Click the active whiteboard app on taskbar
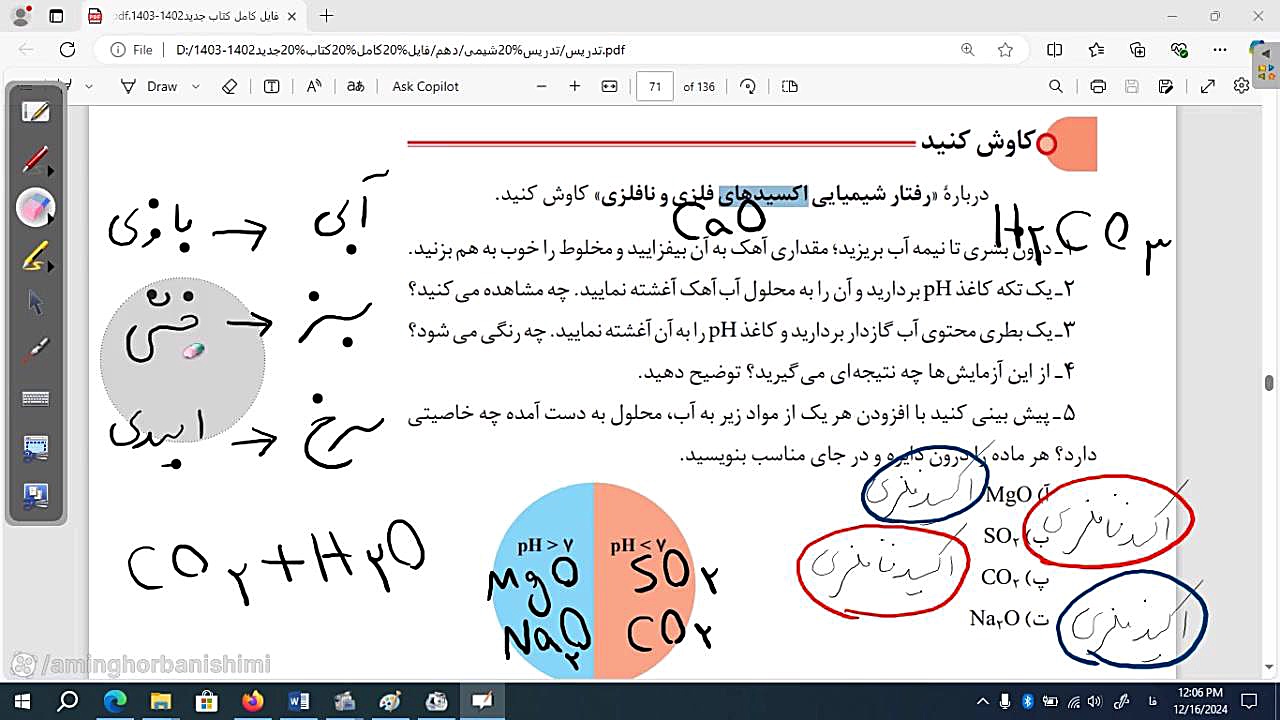Viewport: 1280px width, 720px height. 482,701
